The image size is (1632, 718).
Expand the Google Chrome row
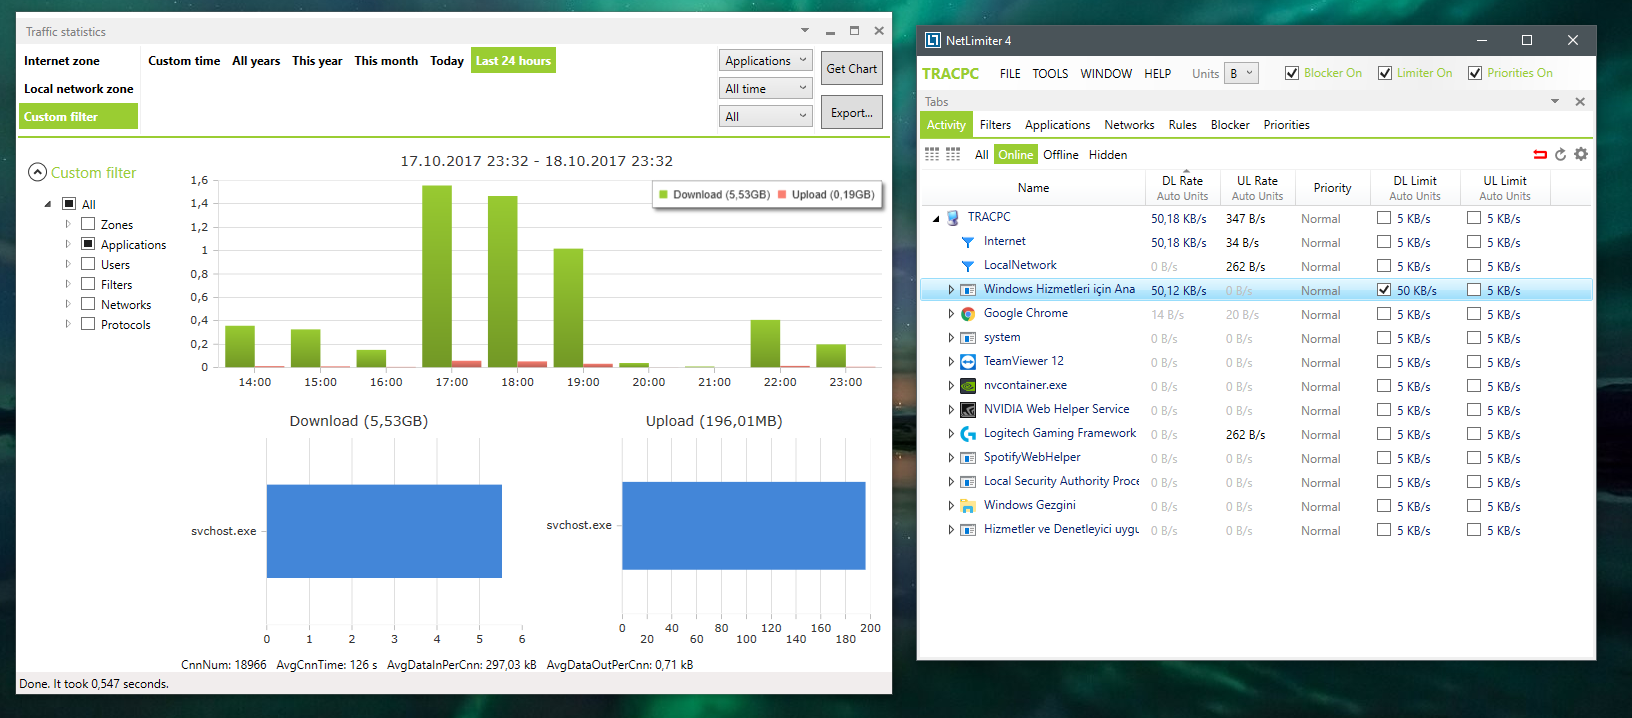(951, 314)
